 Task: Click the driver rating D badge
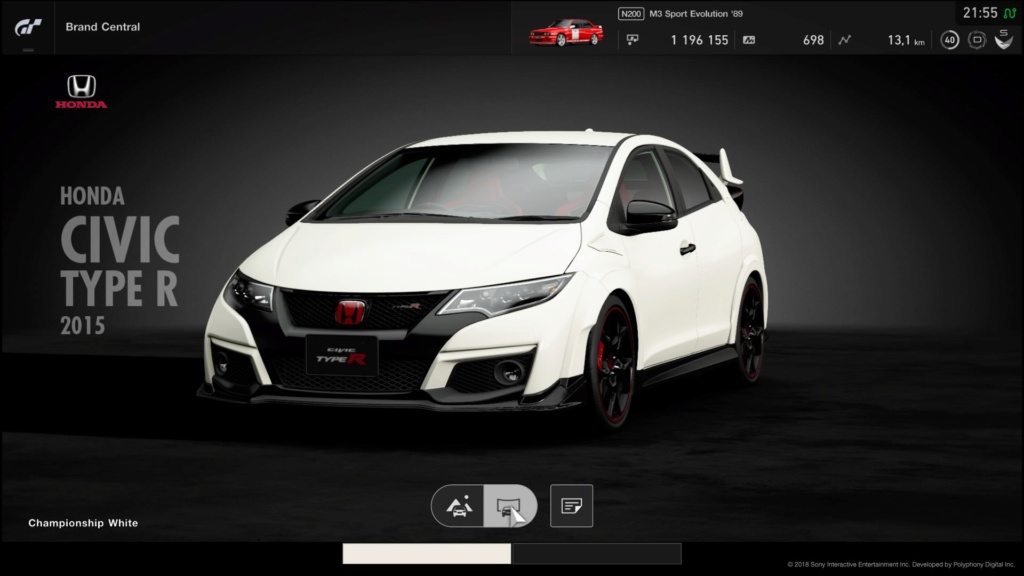click(x=977, y=40)
